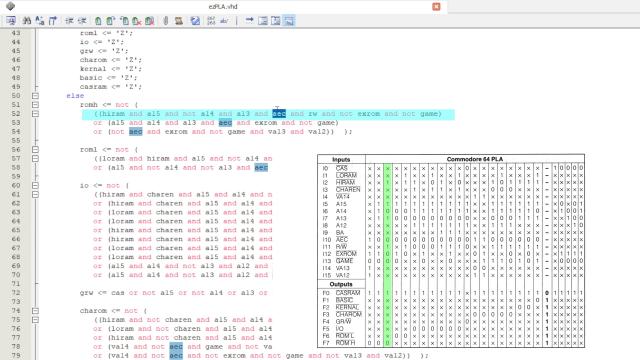
Task: Click the 'LORAM' row label in PLA table
Action: point(346,176)
